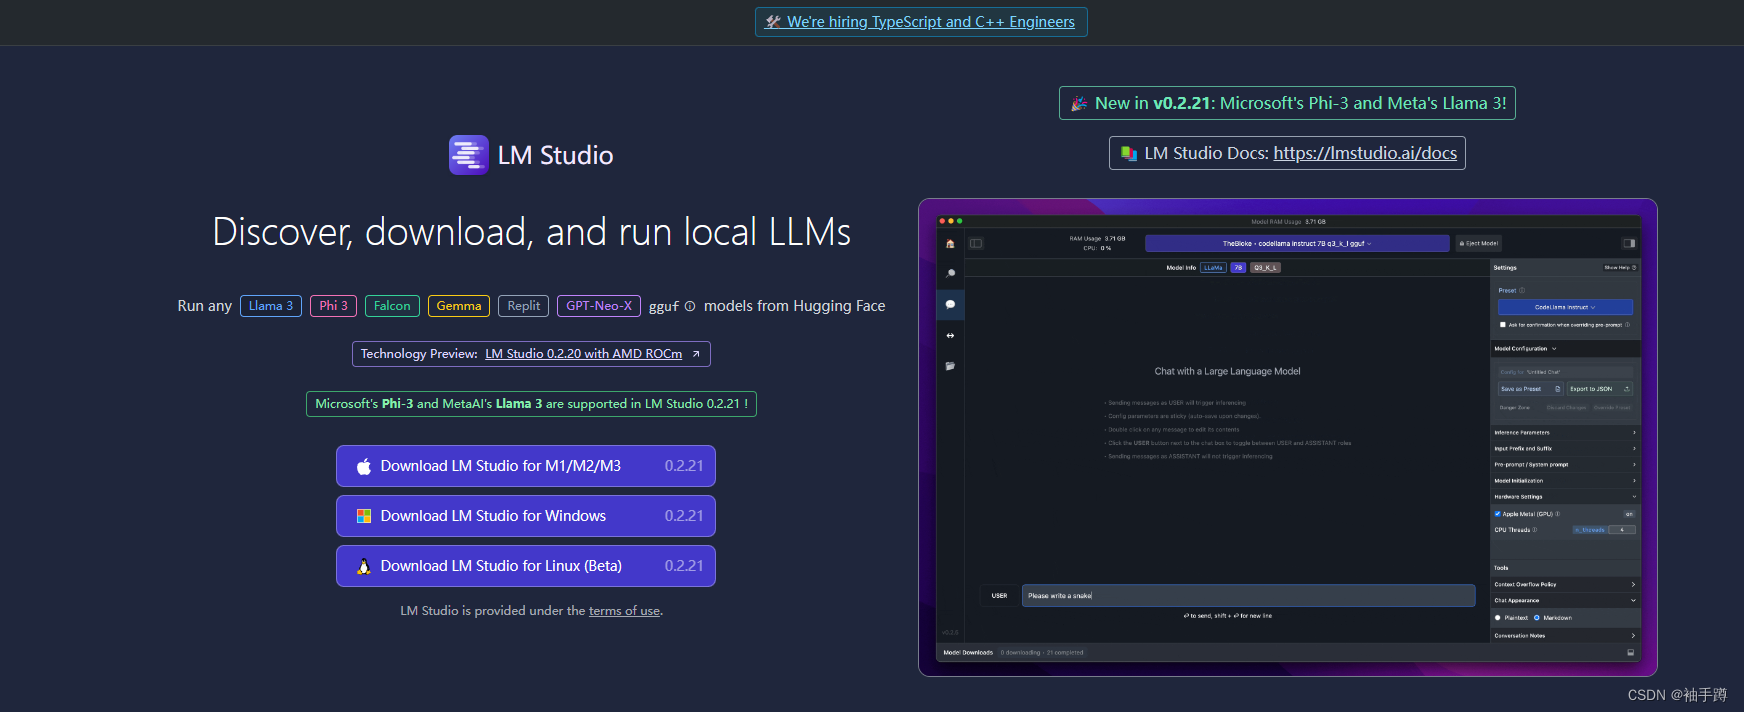Screen dimensions: 1744x712
Task: Collapse the Hardware Settings section
Action: coord(1565,497)
